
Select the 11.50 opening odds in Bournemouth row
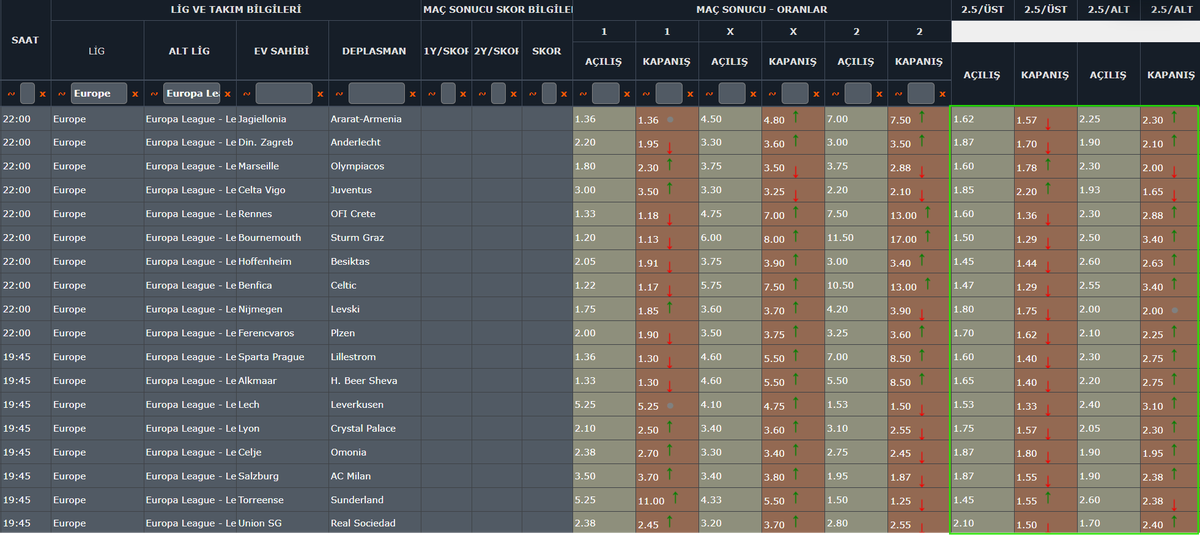pos(856,238)
